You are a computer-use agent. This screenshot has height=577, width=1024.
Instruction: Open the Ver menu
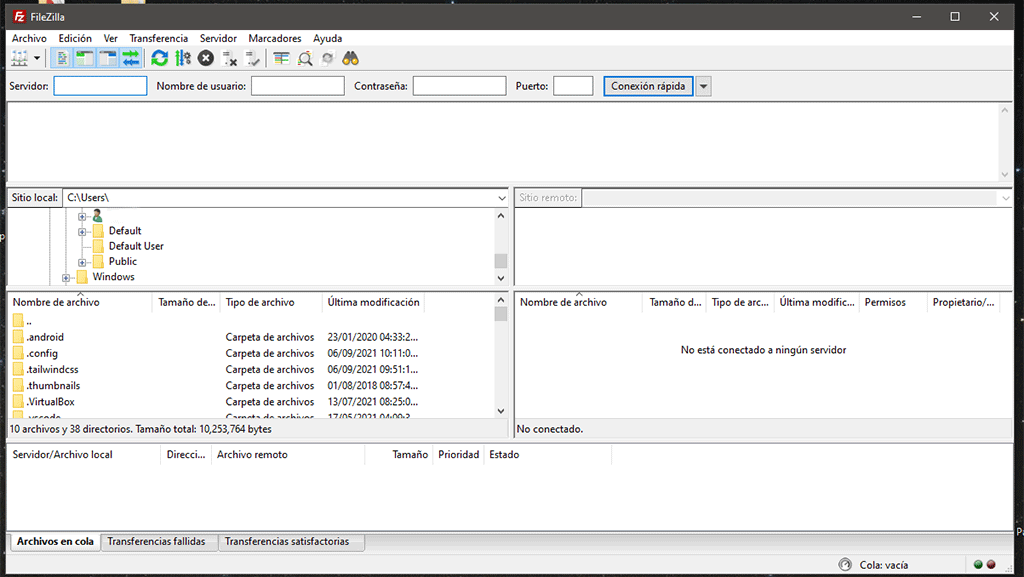[x=110, y=39]
